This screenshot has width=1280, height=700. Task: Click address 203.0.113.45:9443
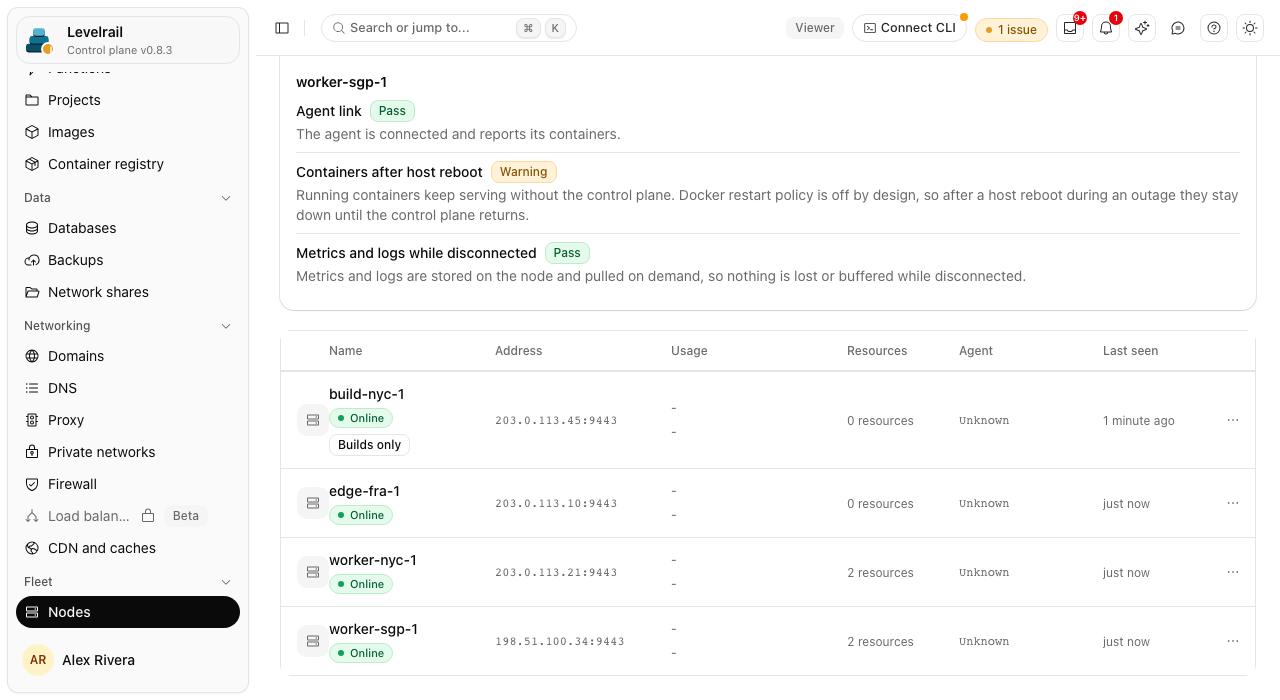[556, 421]
